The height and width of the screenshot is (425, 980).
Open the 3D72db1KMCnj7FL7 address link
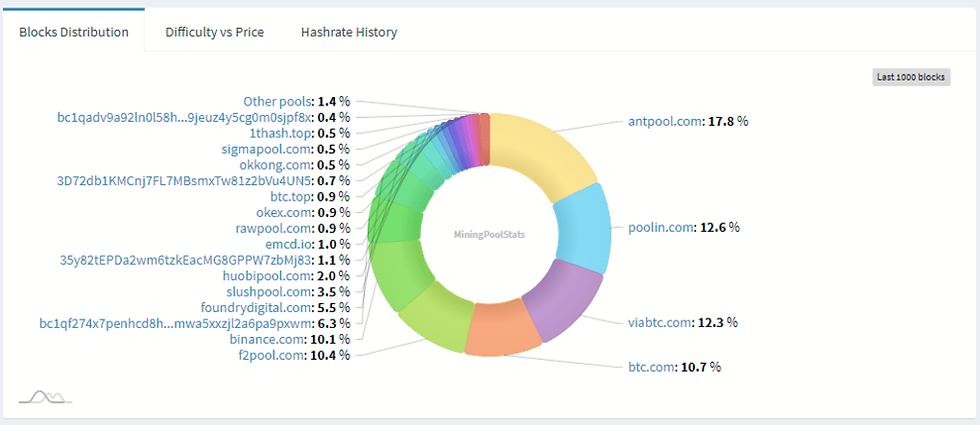tap(184, 181)
